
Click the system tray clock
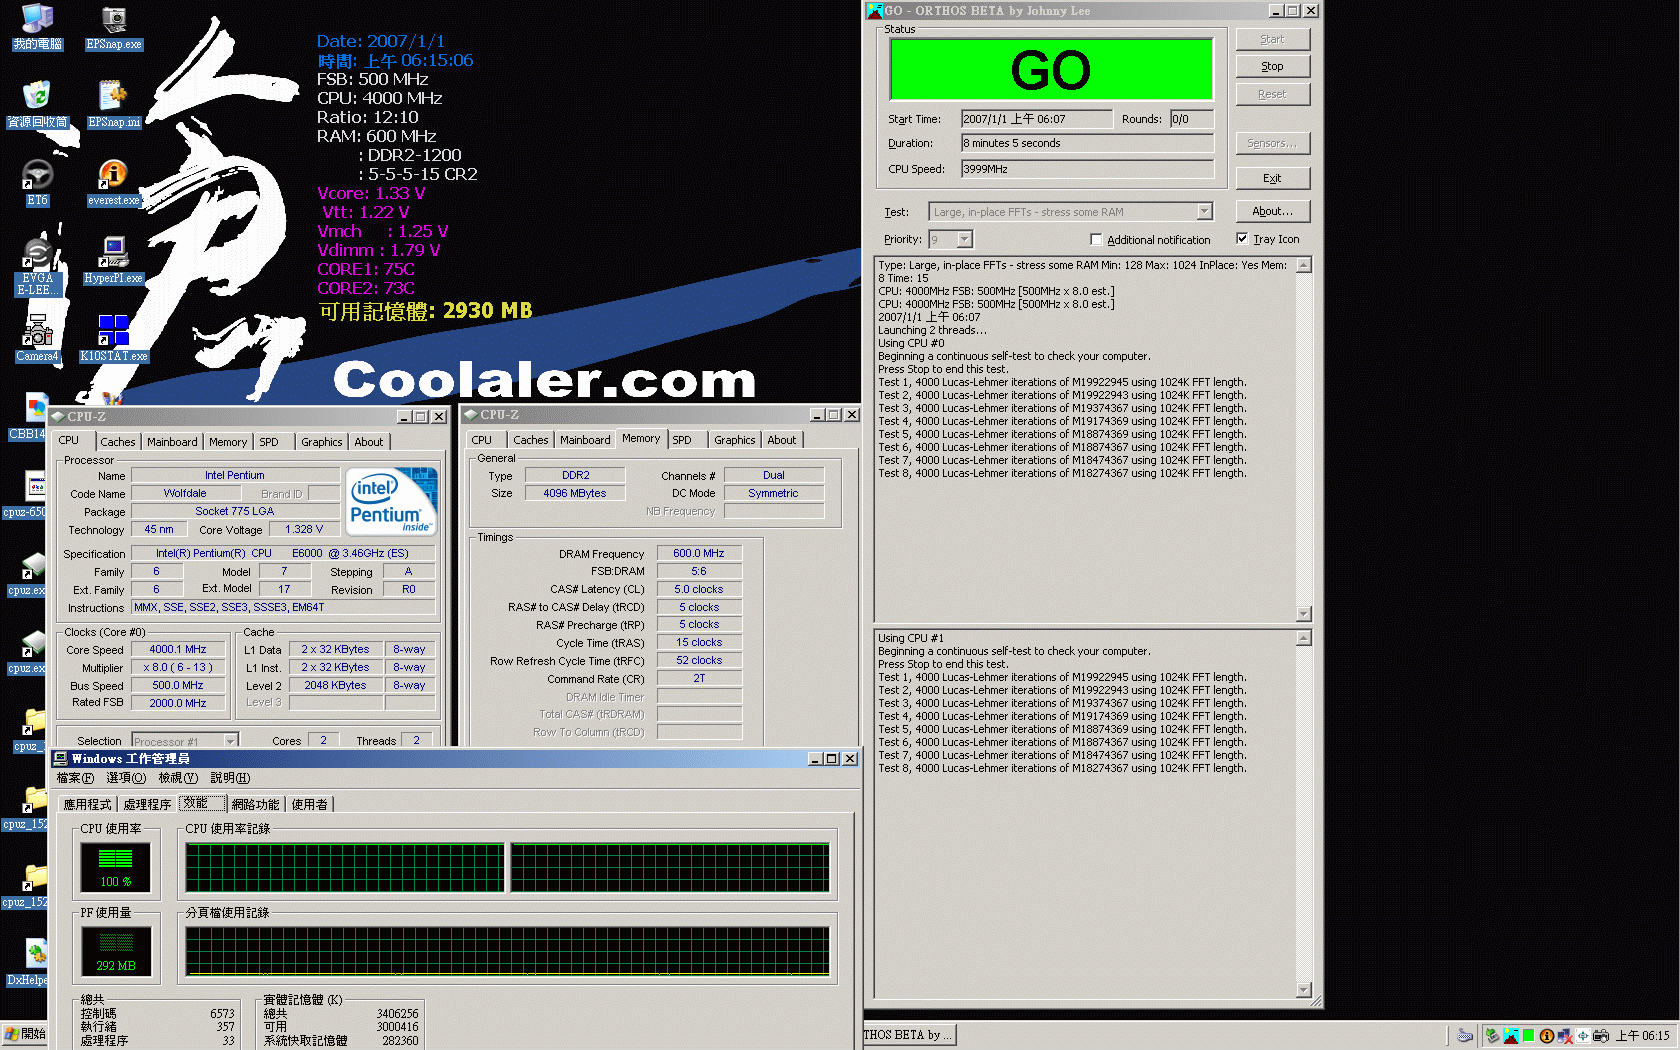point(1643,1036)
